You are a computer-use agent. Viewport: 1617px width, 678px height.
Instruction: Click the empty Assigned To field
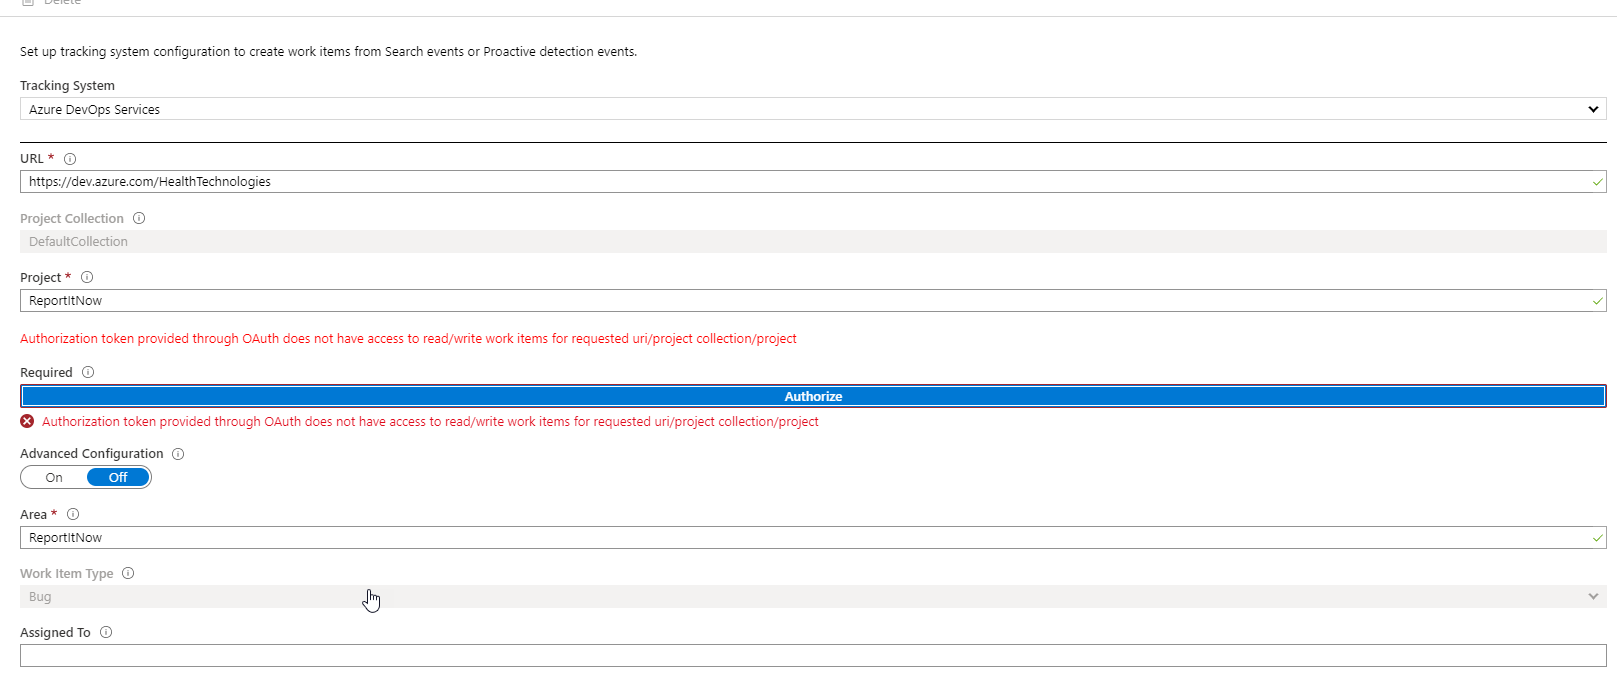point(813,655)
